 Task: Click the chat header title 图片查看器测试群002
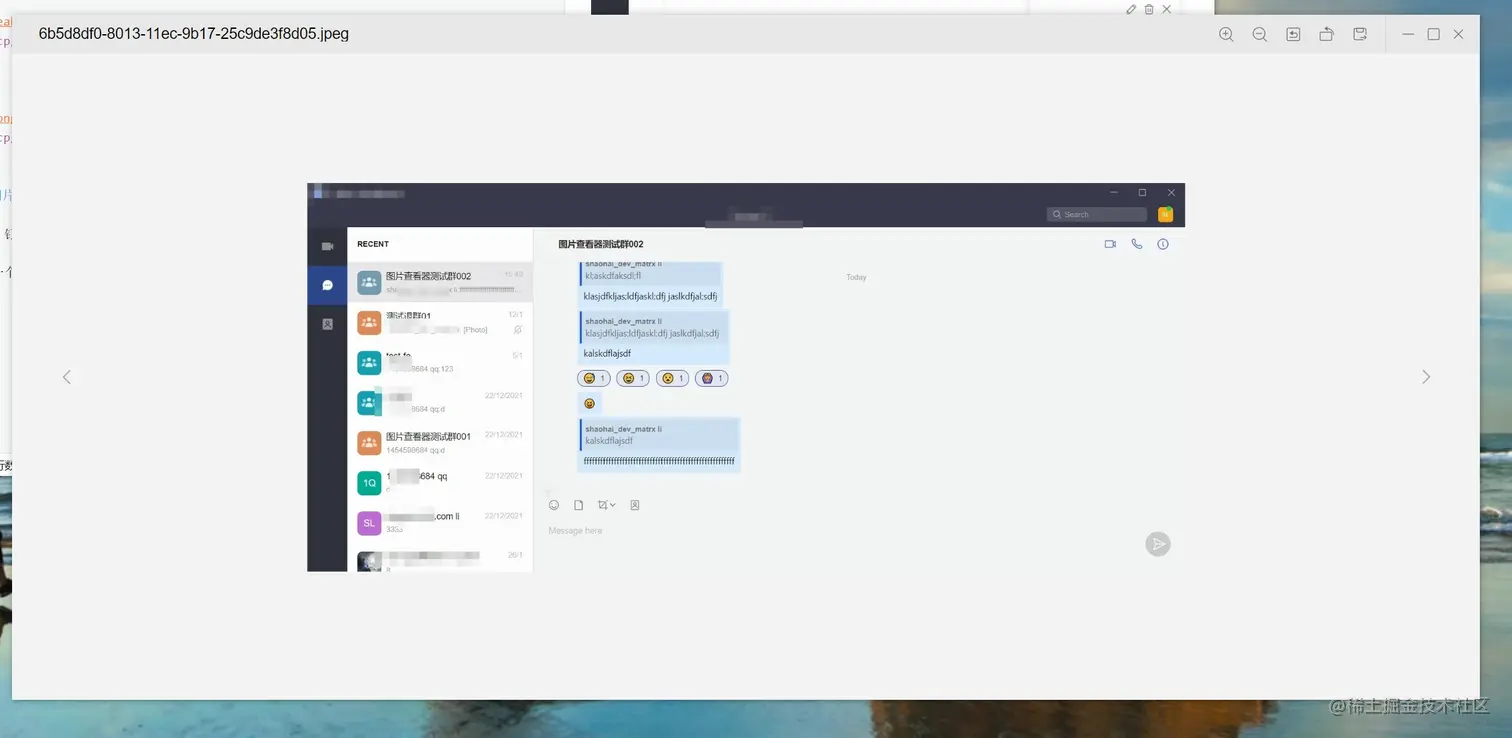601,244
